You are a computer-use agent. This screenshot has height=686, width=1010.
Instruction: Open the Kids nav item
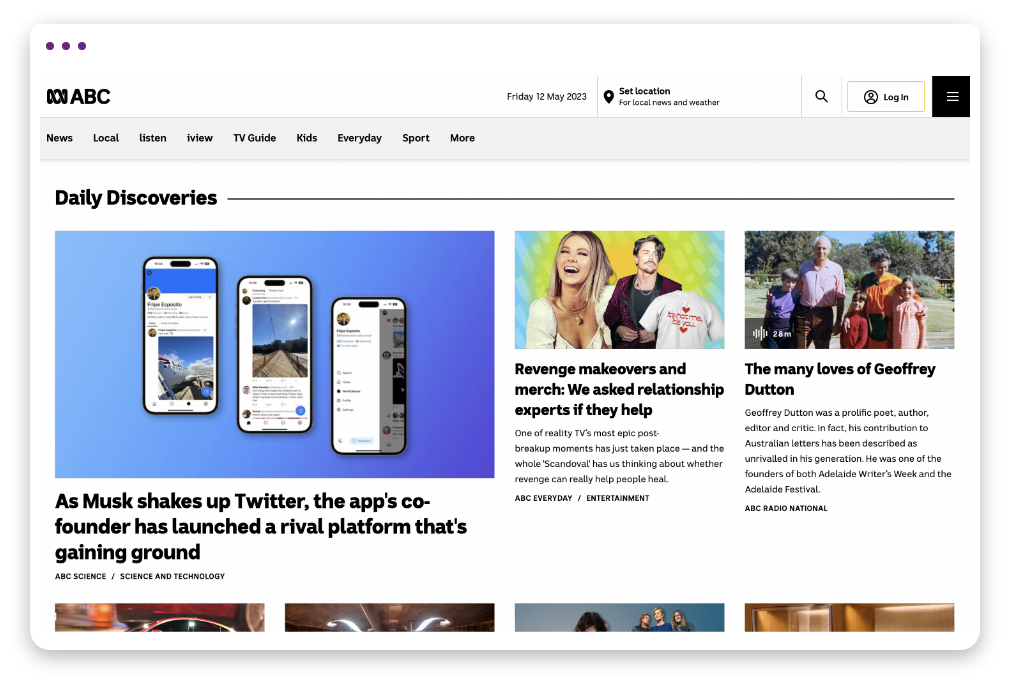pos(307,138)
